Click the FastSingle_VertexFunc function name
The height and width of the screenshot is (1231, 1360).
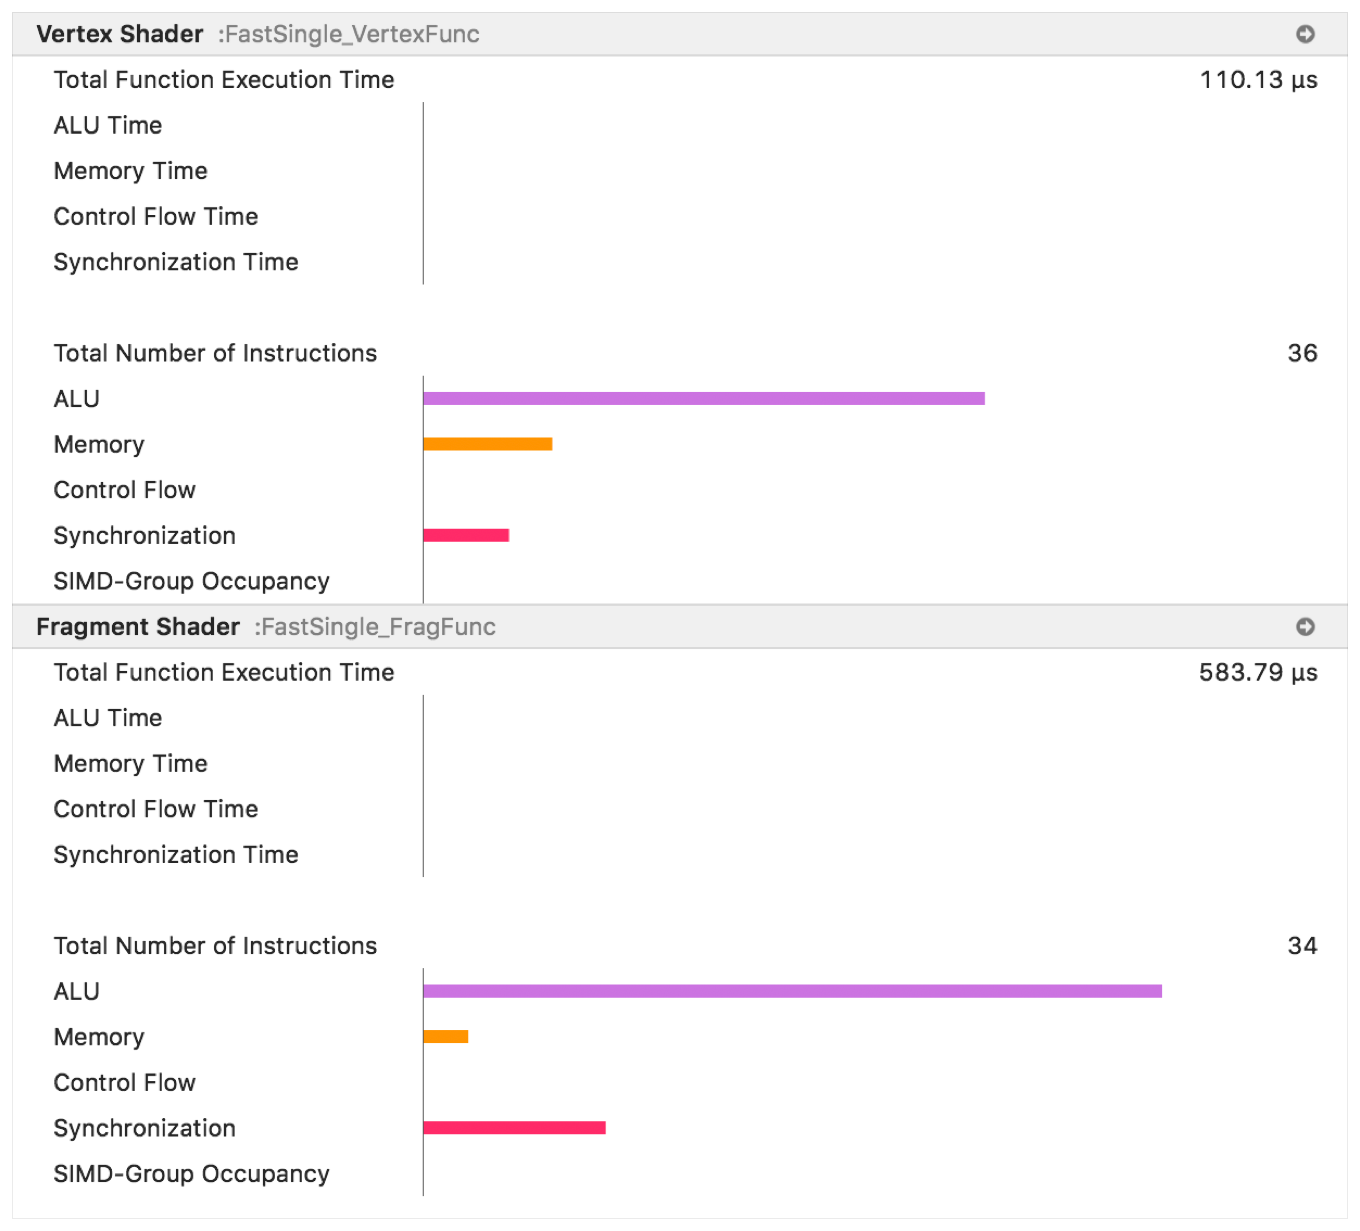pyautogui.click(x=352, y=34)
